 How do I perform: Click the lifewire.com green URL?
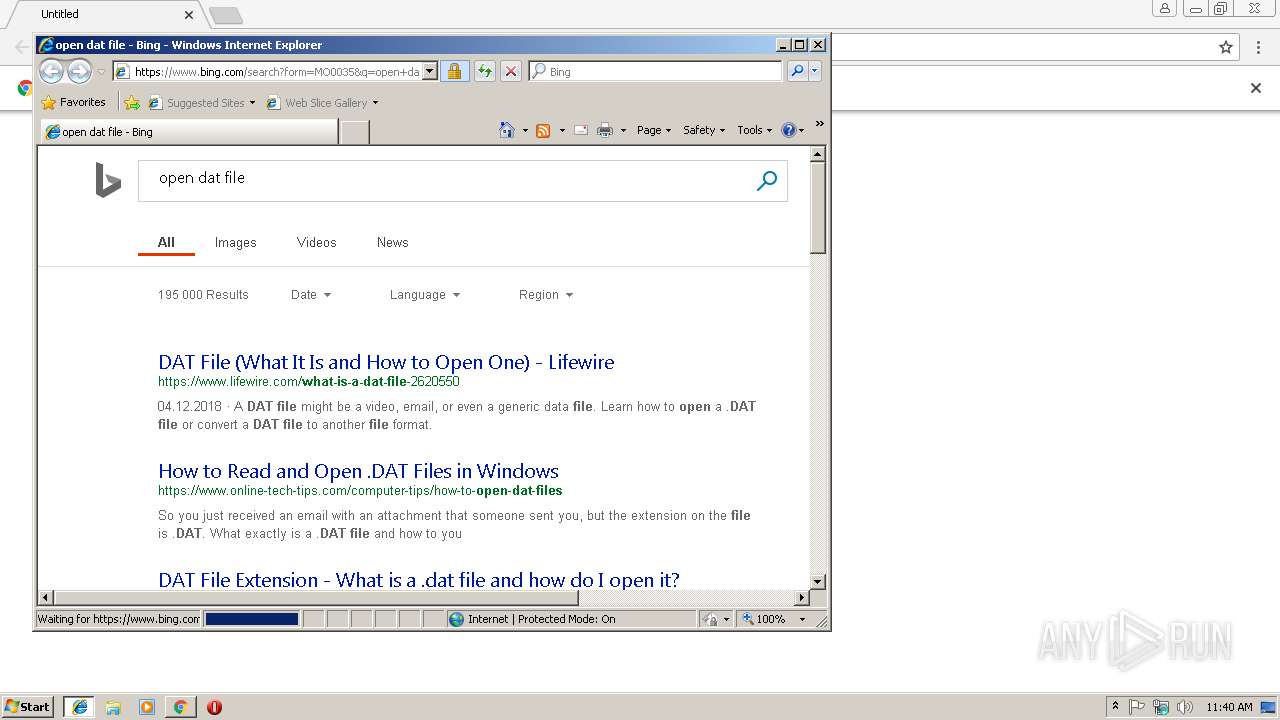309,382
